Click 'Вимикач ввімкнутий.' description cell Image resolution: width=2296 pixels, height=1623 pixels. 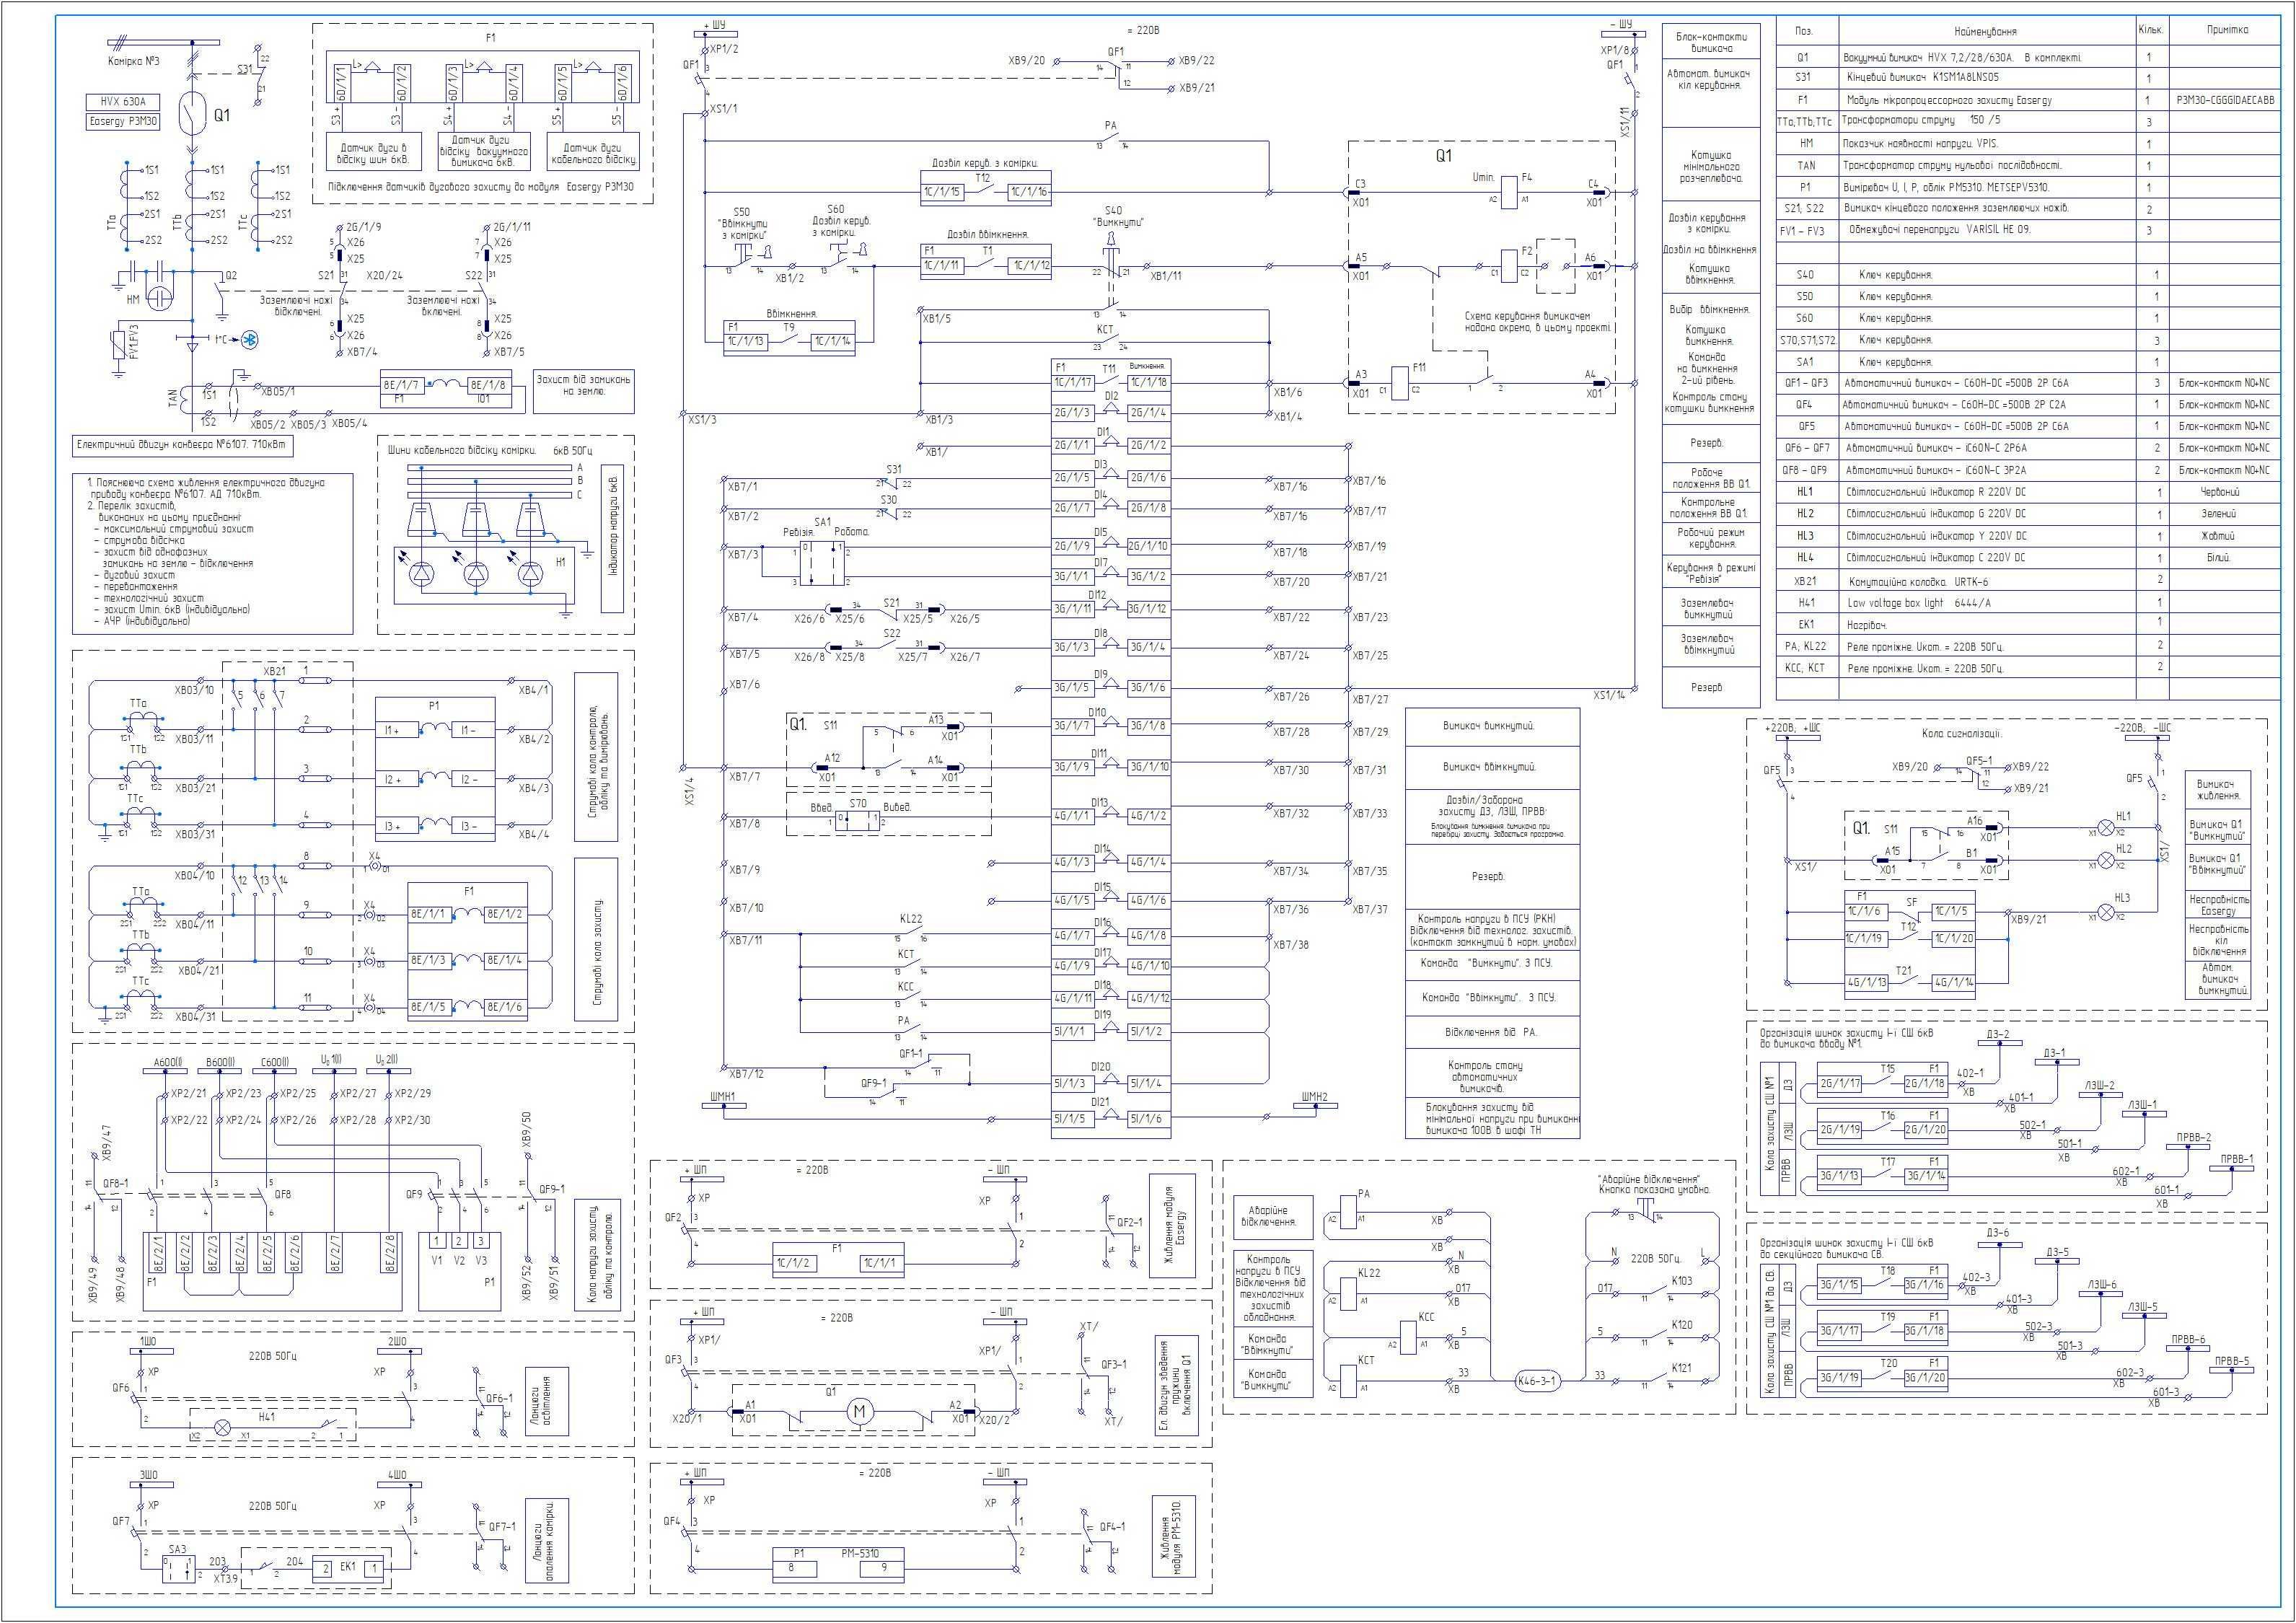coord(1492,767)
